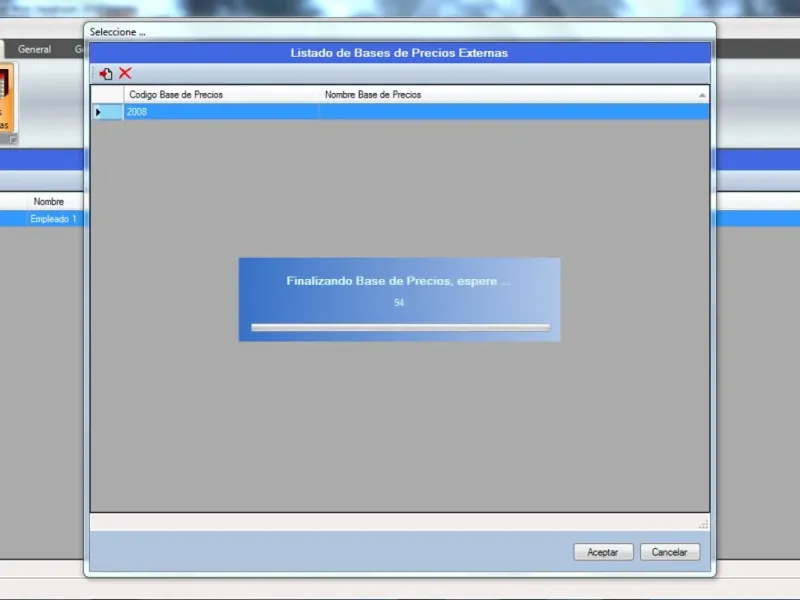Screen dimensions: 800x600
Task: Click the Aceptar button
Action: (603, 552)
